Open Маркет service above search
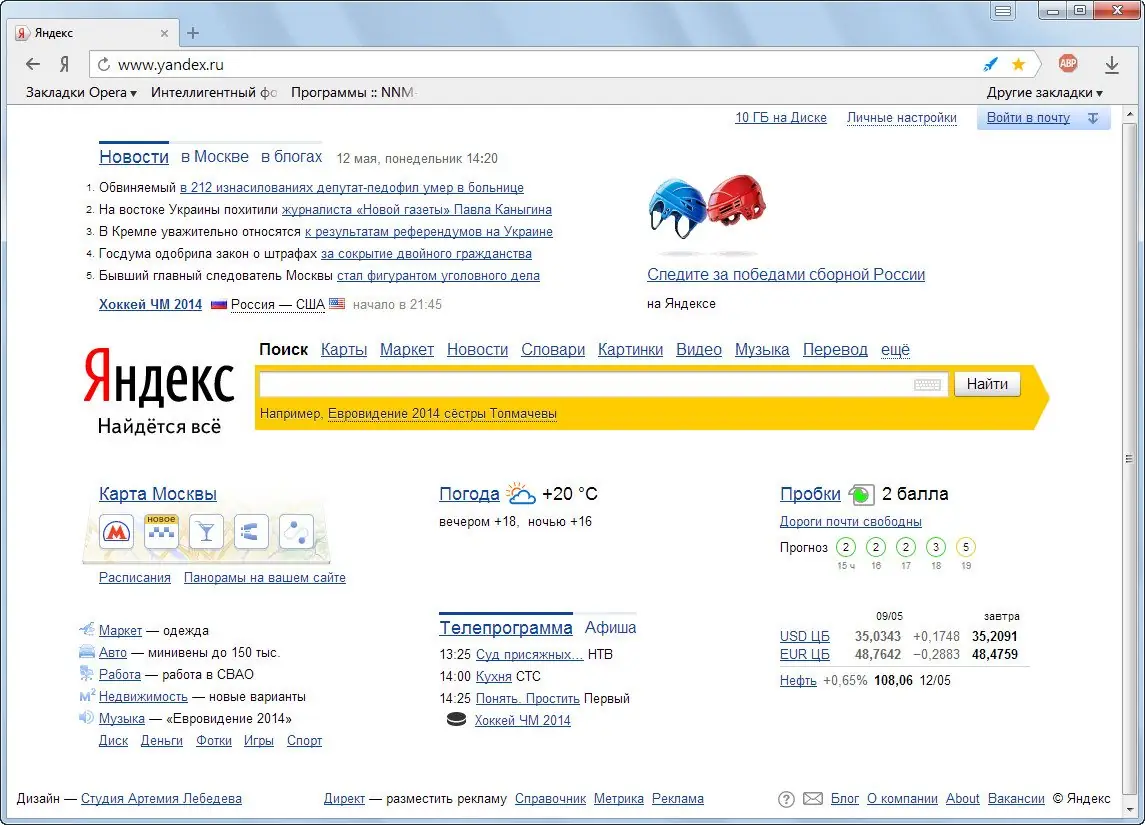 tap(407, 350)
